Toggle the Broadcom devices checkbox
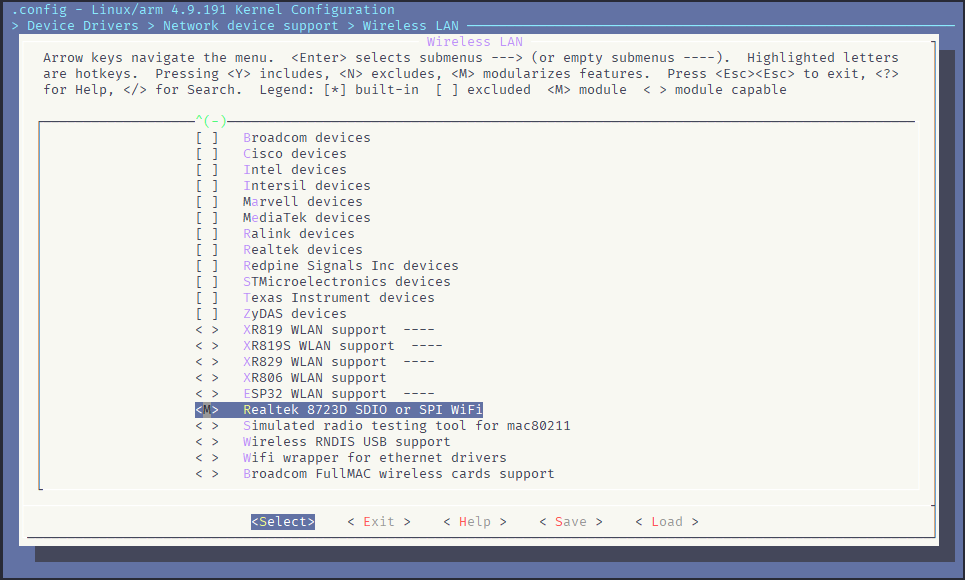Viewport: 965px width, 580px height. point(207,138)
